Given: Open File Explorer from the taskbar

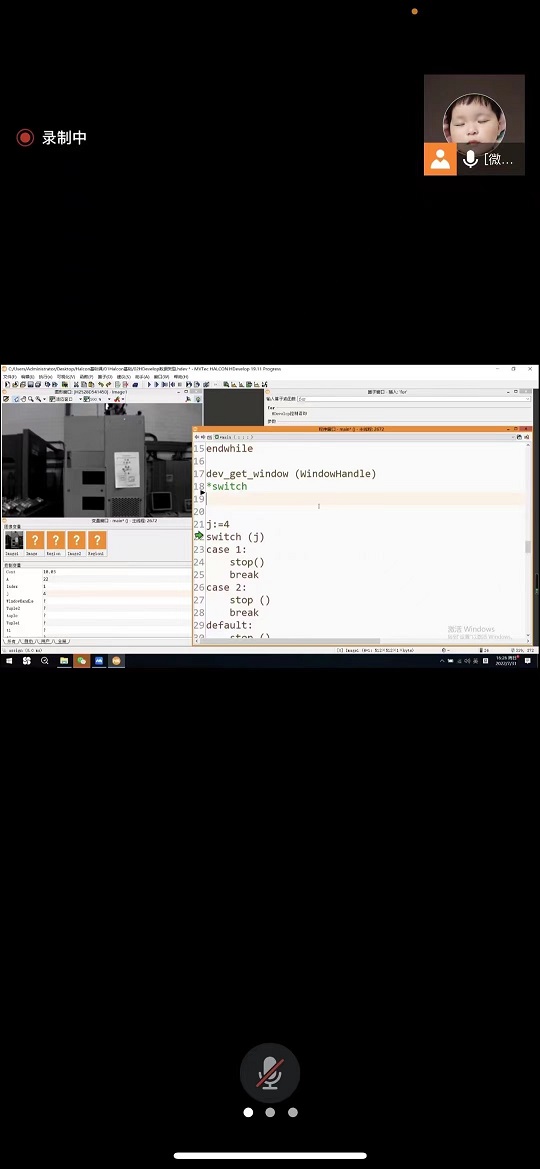Looking at the screenshot, I should point(64,661).
